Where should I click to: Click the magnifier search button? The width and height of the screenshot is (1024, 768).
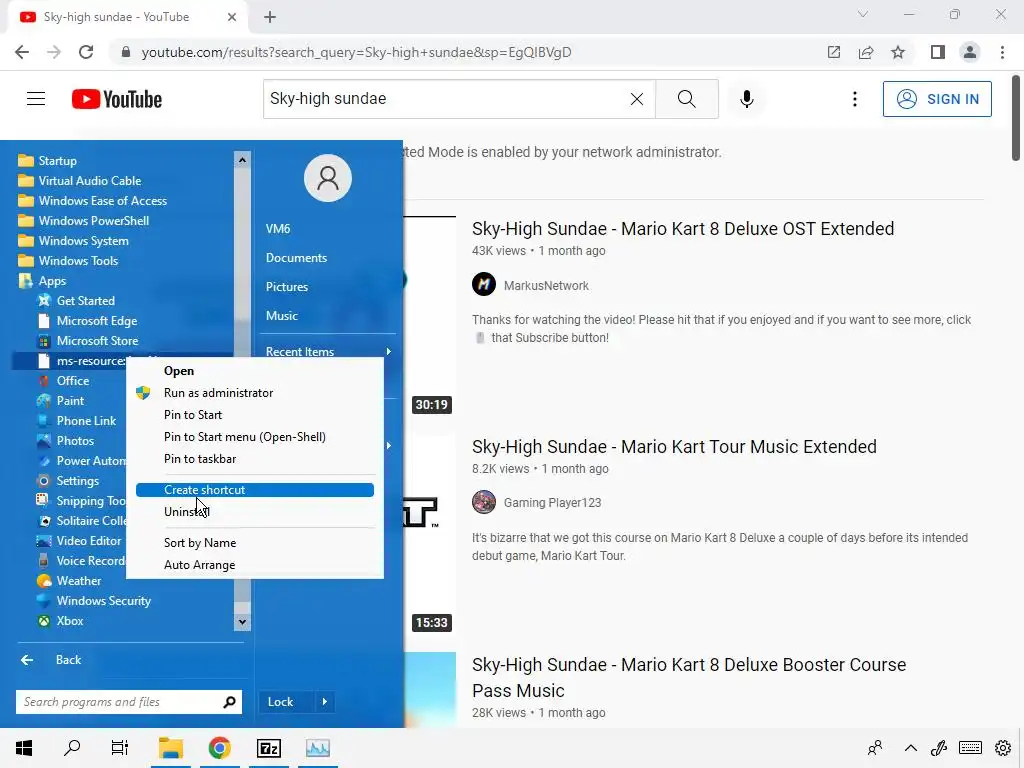click(686, 99)
